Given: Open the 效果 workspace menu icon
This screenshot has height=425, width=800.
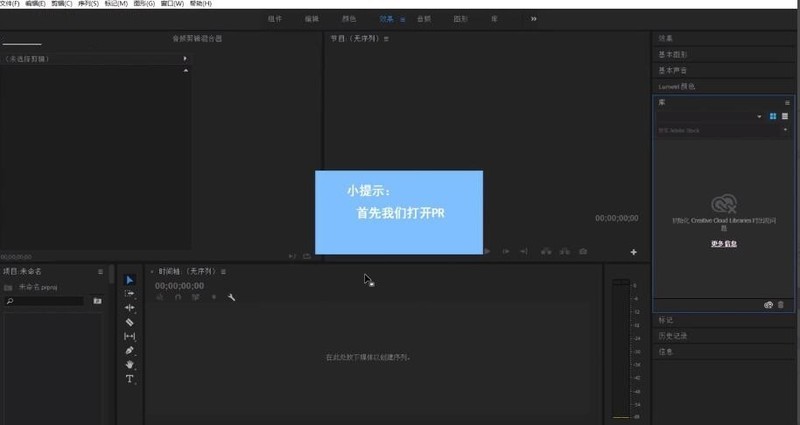Looking at the screenshot, I should pos(403,19).
